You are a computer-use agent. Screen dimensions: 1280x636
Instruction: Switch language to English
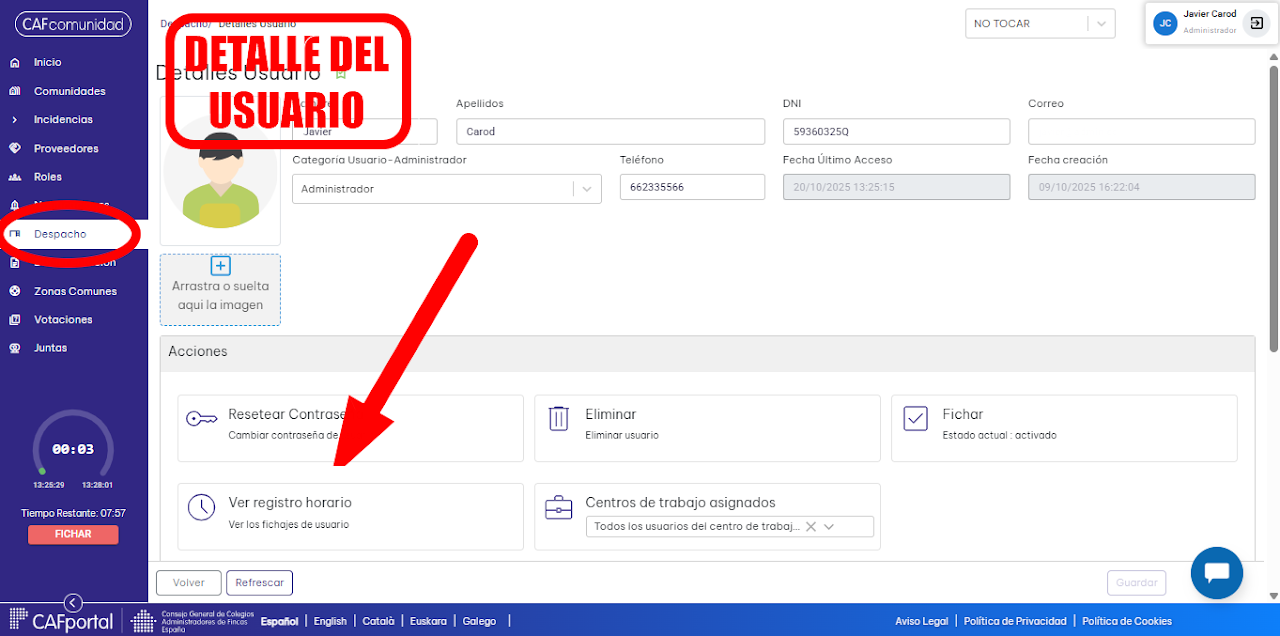[x=330, y=621]
